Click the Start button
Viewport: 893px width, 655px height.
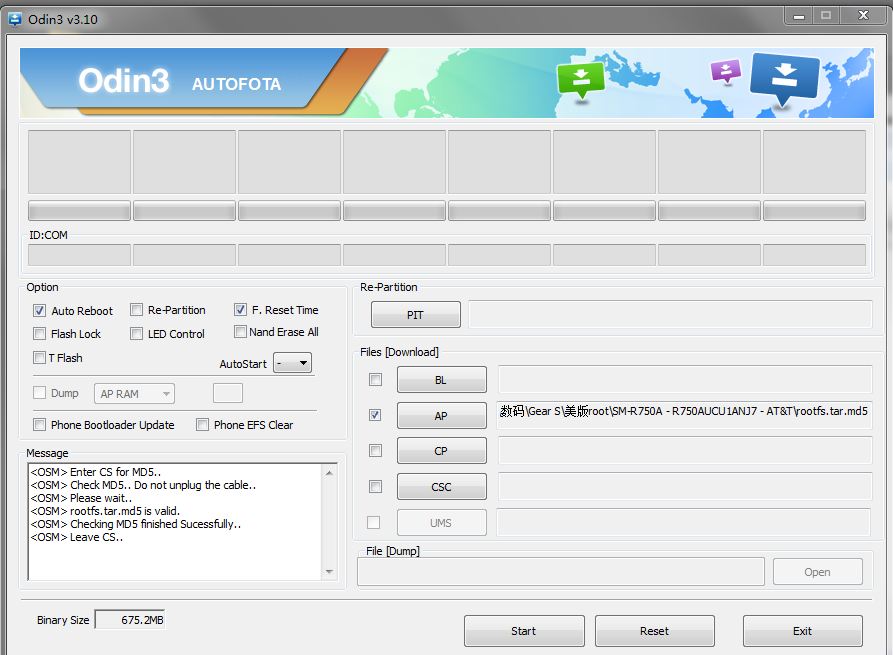pos(524,631)
